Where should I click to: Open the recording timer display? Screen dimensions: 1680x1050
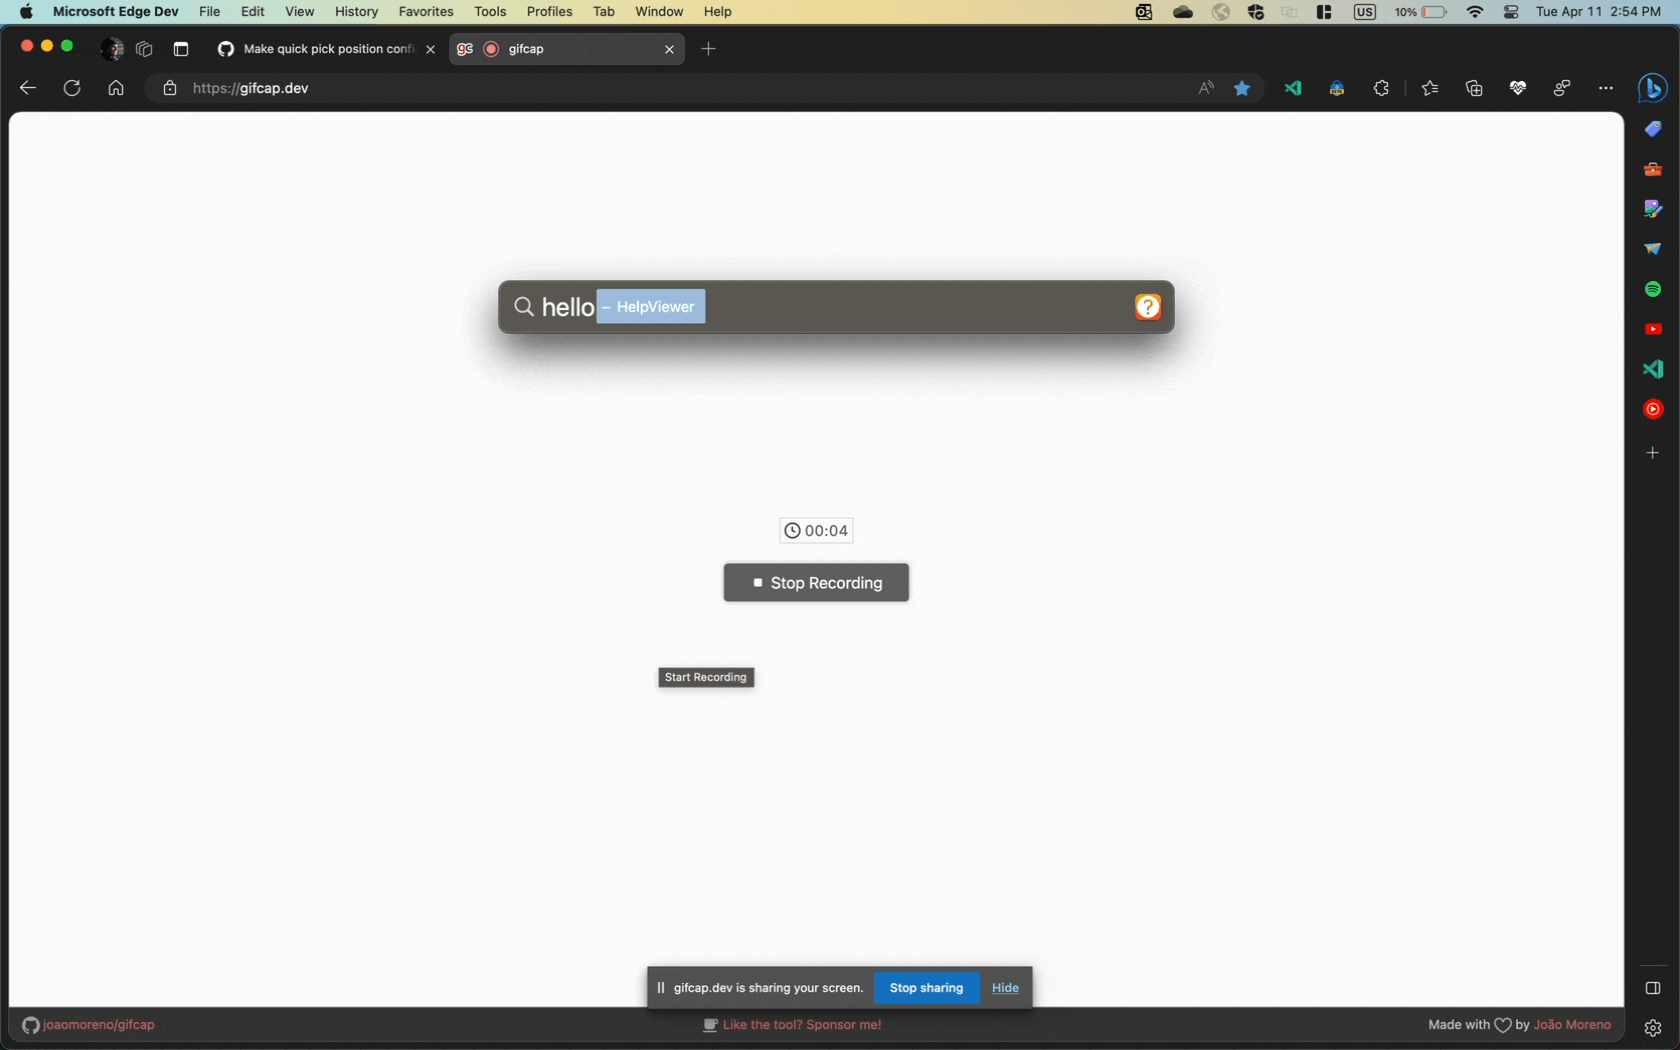click(x=815, y=530)
